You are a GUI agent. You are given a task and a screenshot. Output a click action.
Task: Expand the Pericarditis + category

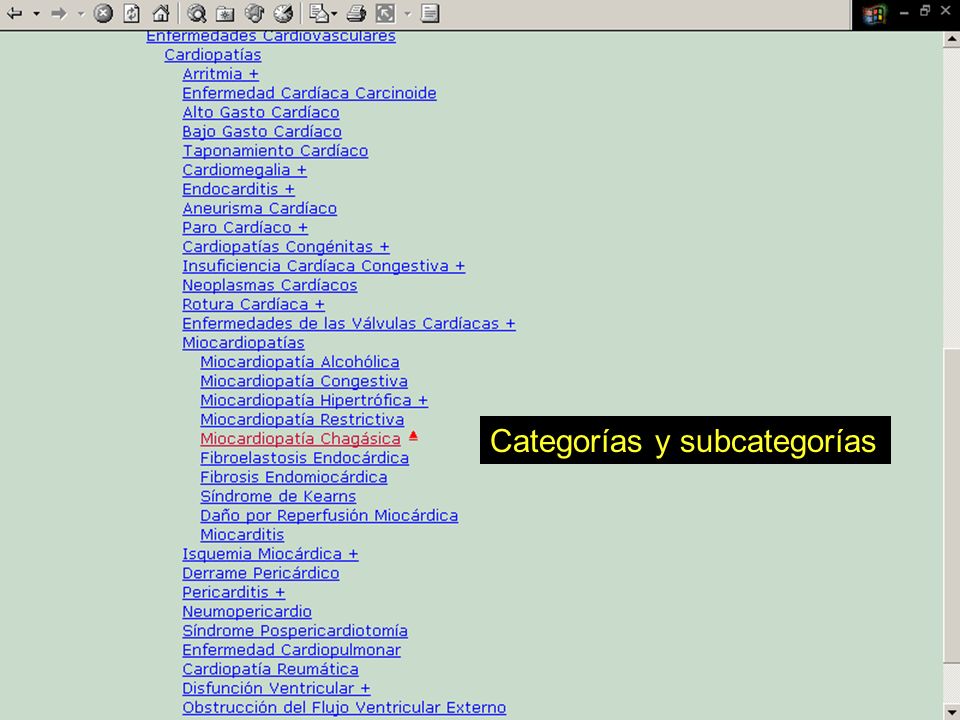[233, 592]
